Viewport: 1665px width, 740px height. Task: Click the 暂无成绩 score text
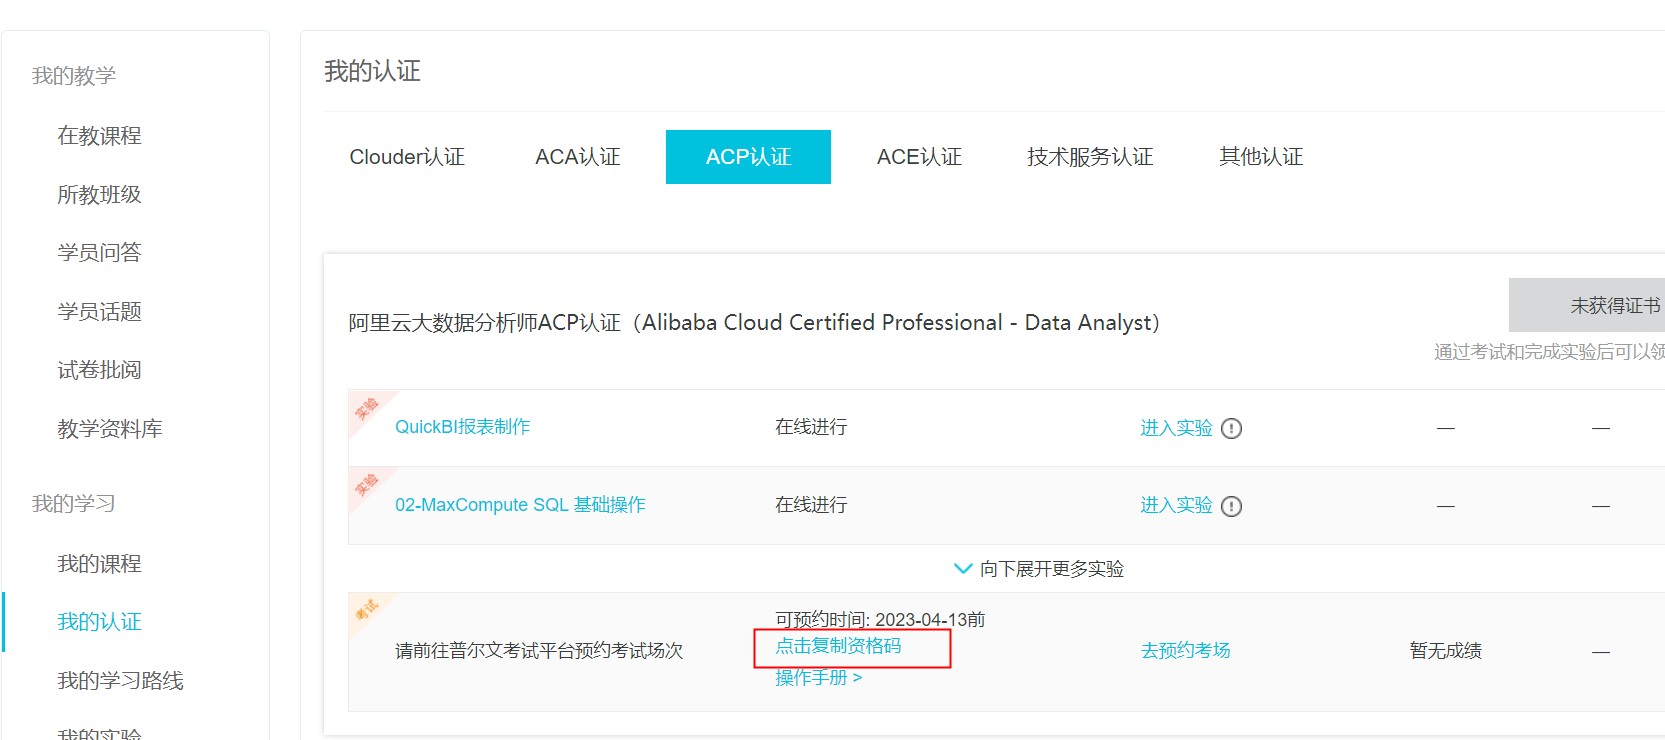point(1446,651)
